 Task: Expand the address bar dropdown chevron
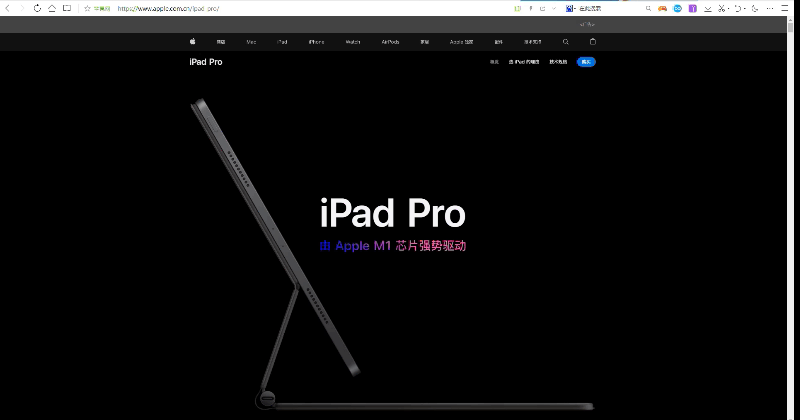click(x=554, y=8)
